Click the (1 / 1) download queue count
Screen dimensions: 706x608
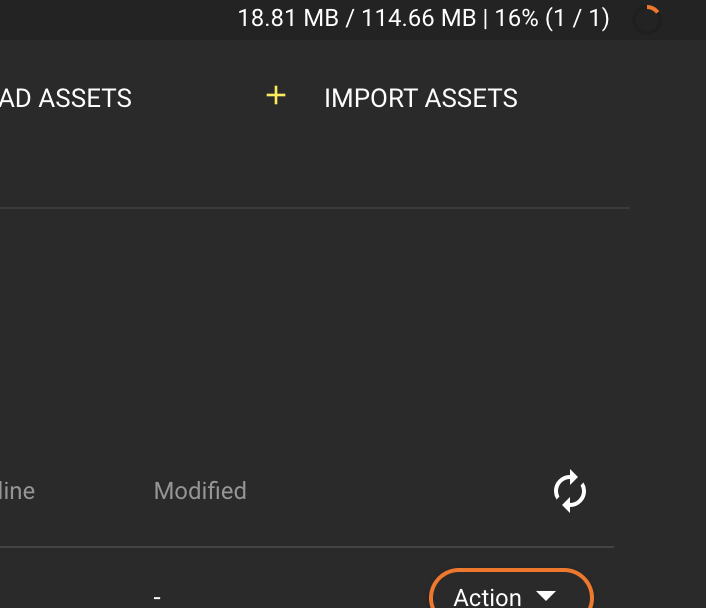click(578, 18)
